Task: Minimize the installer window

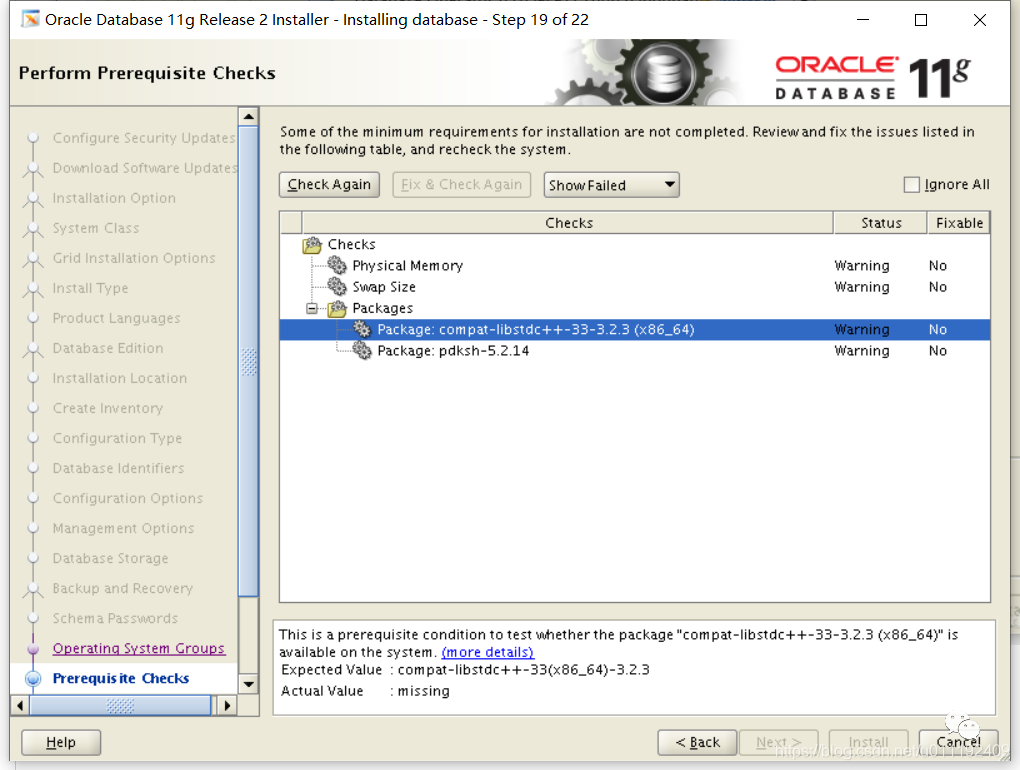Action: 863,20
